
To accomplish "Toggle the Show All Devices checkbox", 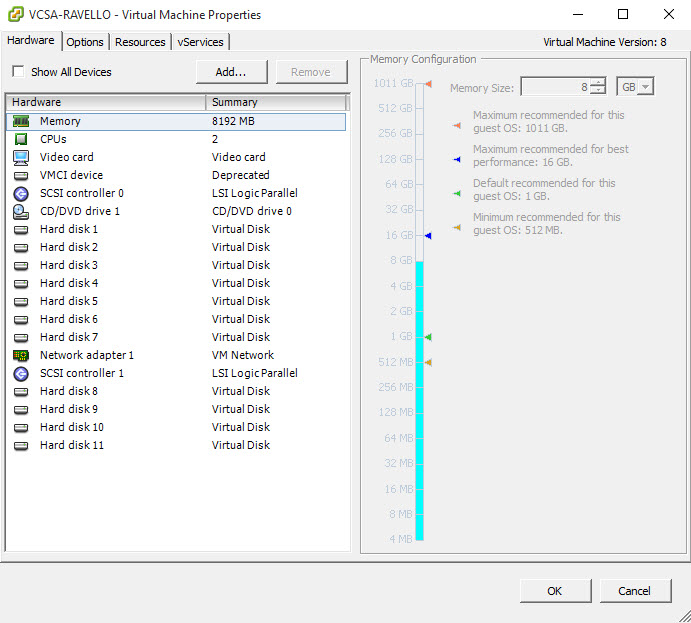I will (18, 72).
